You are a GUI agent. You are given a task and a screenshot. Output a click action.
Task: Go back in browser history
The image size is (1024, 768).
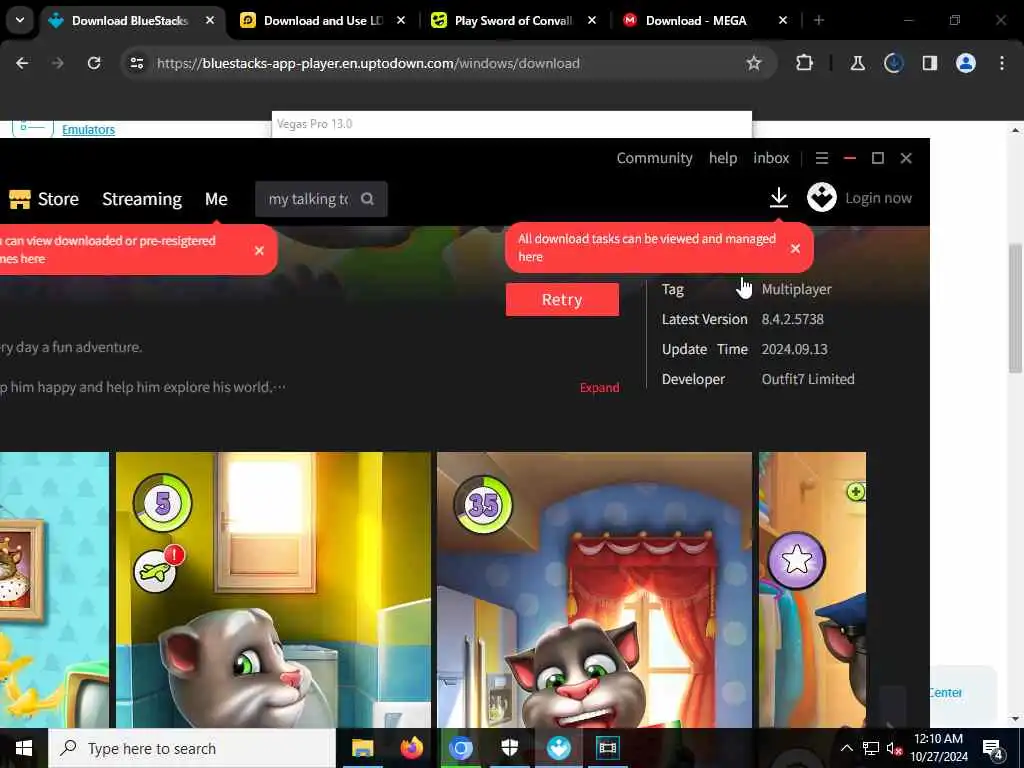(22, 63)
